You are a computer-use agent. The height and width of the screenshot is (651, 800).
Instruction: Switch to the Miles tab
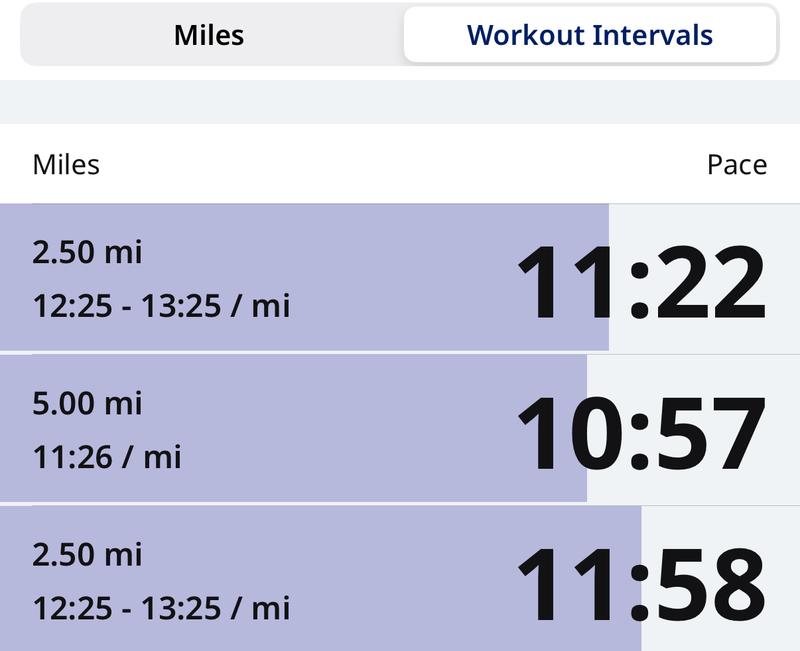tap(209, 36)
